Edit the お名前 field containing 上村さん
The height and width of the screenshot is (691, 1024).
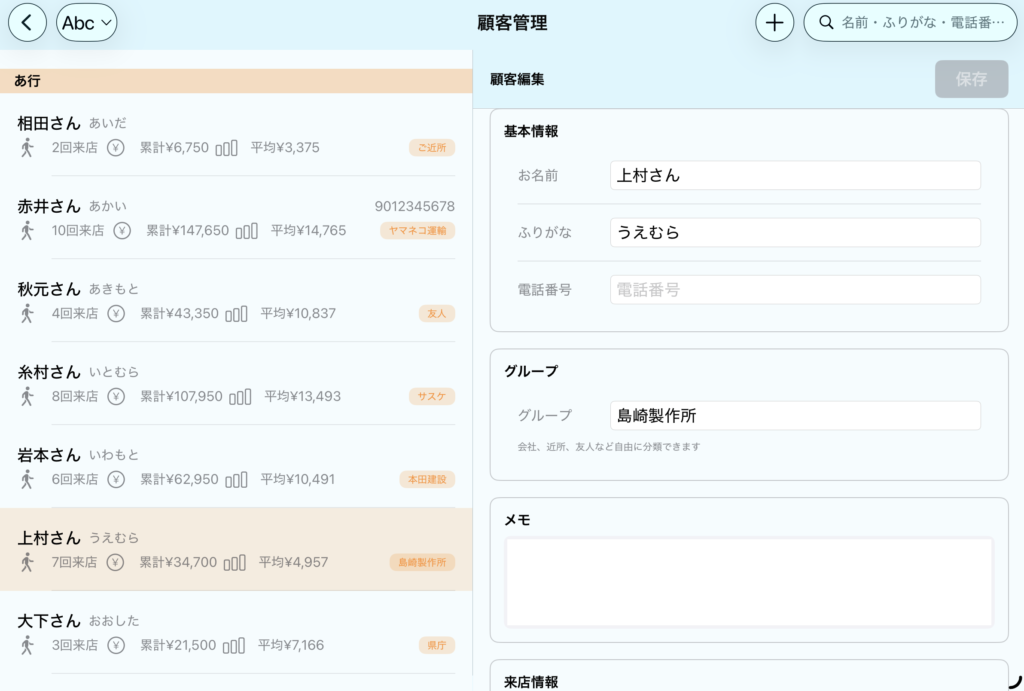click(x=795, y=175)
